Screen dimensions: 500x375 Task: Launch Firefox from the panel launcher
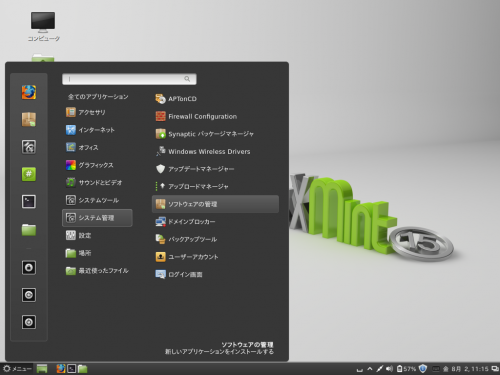pyautogui.click(x=61, y=369)
